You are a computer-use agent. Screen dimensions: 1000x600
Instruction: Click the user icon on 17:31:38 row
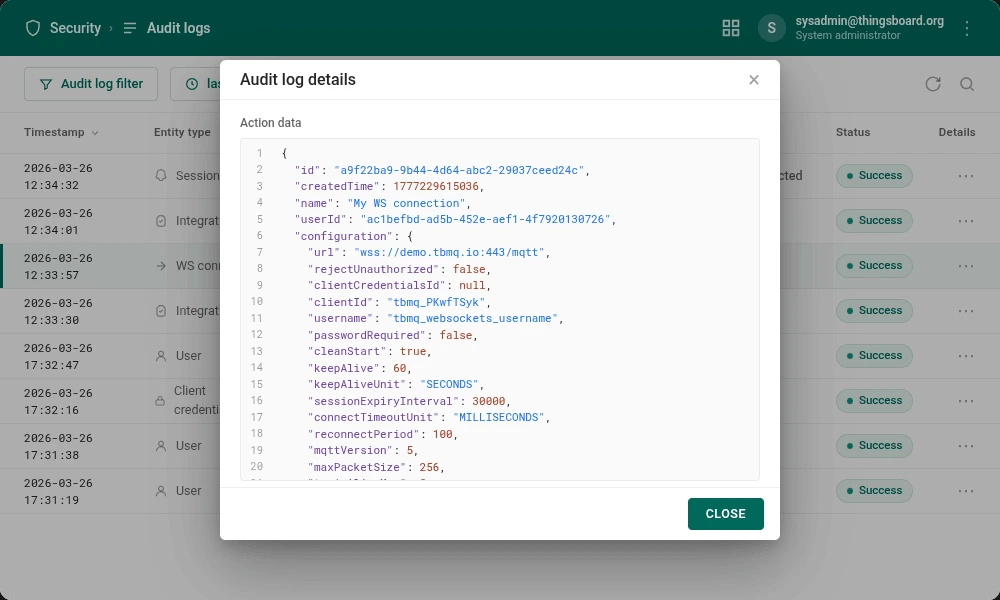tap(161, 446)
